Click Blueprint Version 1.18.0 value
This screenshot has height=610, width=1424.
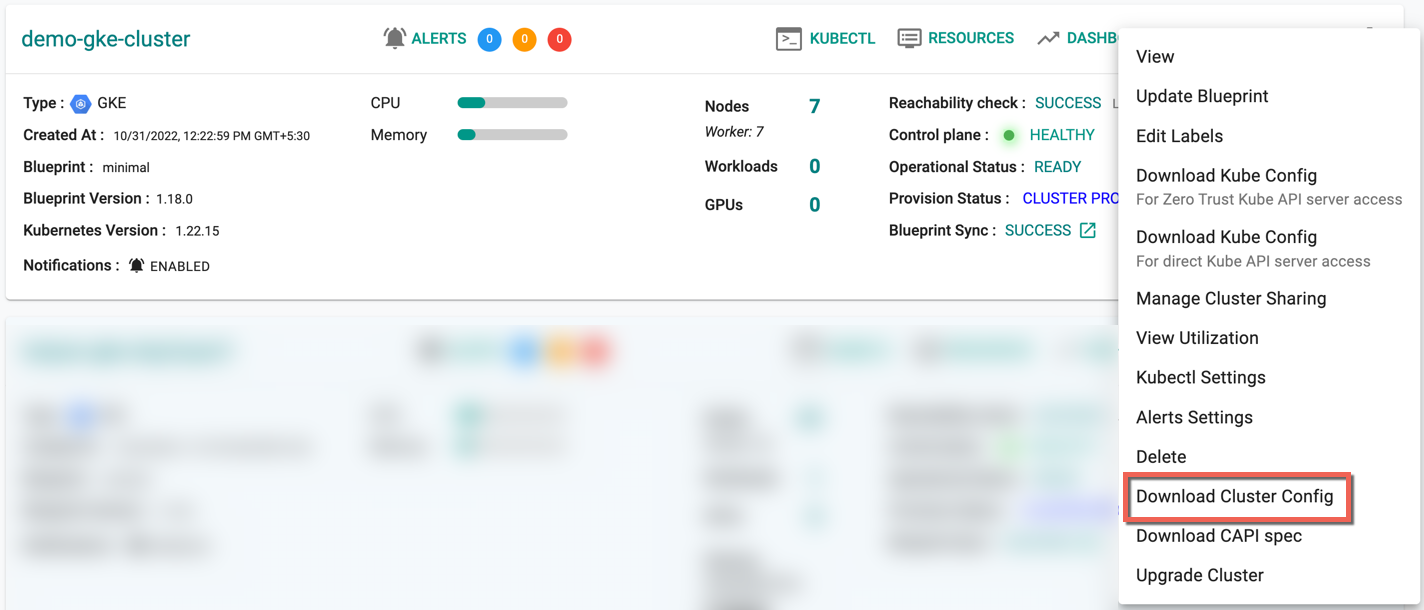[x=174, y=199]
